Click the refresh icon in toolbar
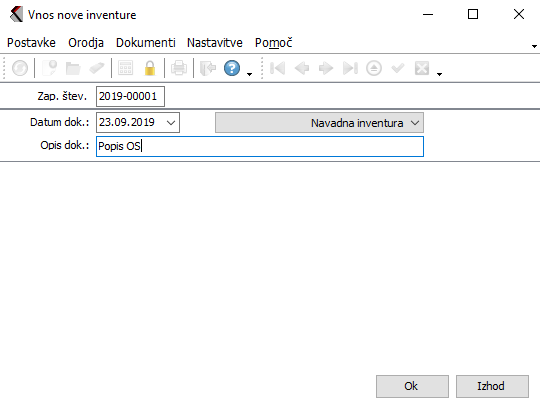The height and width of the screenshot is (400, 540). 20,68
